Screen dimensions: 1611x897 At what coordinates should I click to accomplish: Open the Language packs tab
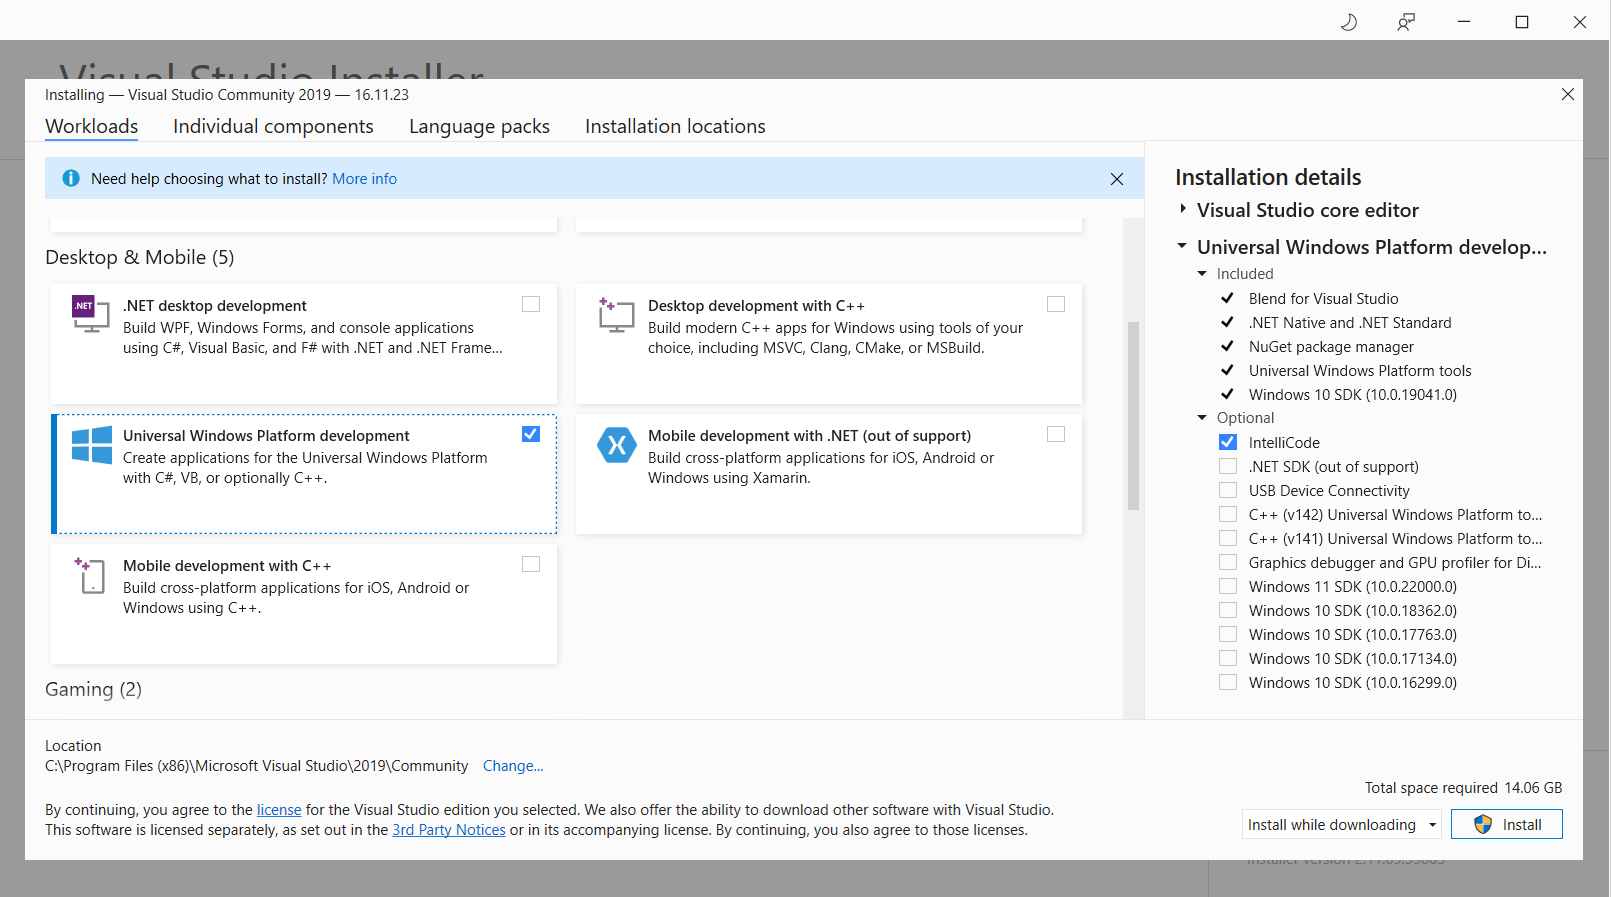pyautogui.click(x=479, y=126)
